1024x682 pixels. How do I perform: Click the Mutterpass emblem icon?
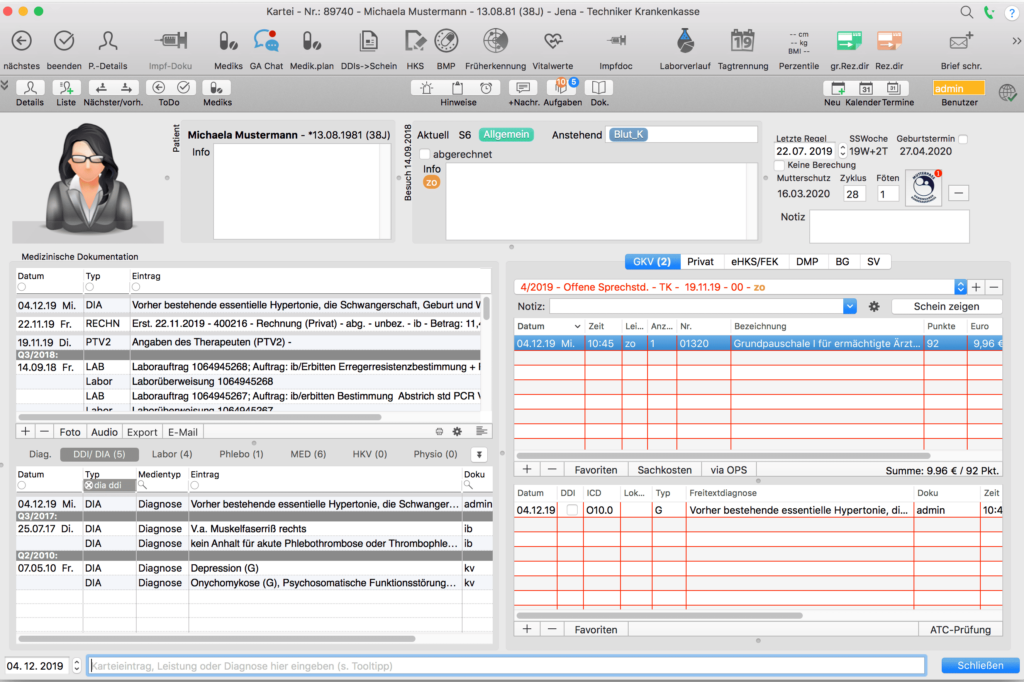tap(923, 188)
